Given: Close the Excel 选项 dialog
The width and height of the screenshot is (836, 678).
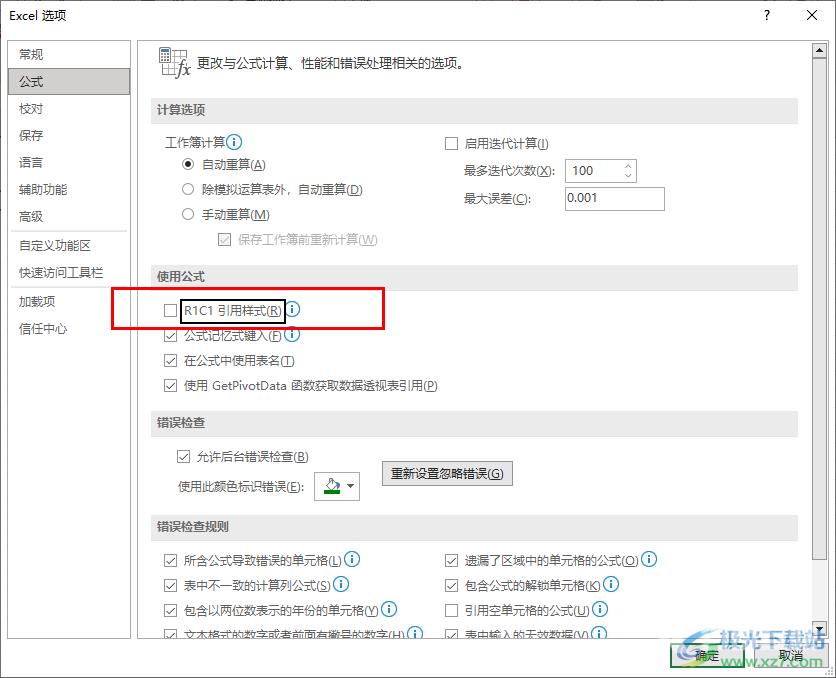Looking at the screenshot, I should click(x=811, y=15).
